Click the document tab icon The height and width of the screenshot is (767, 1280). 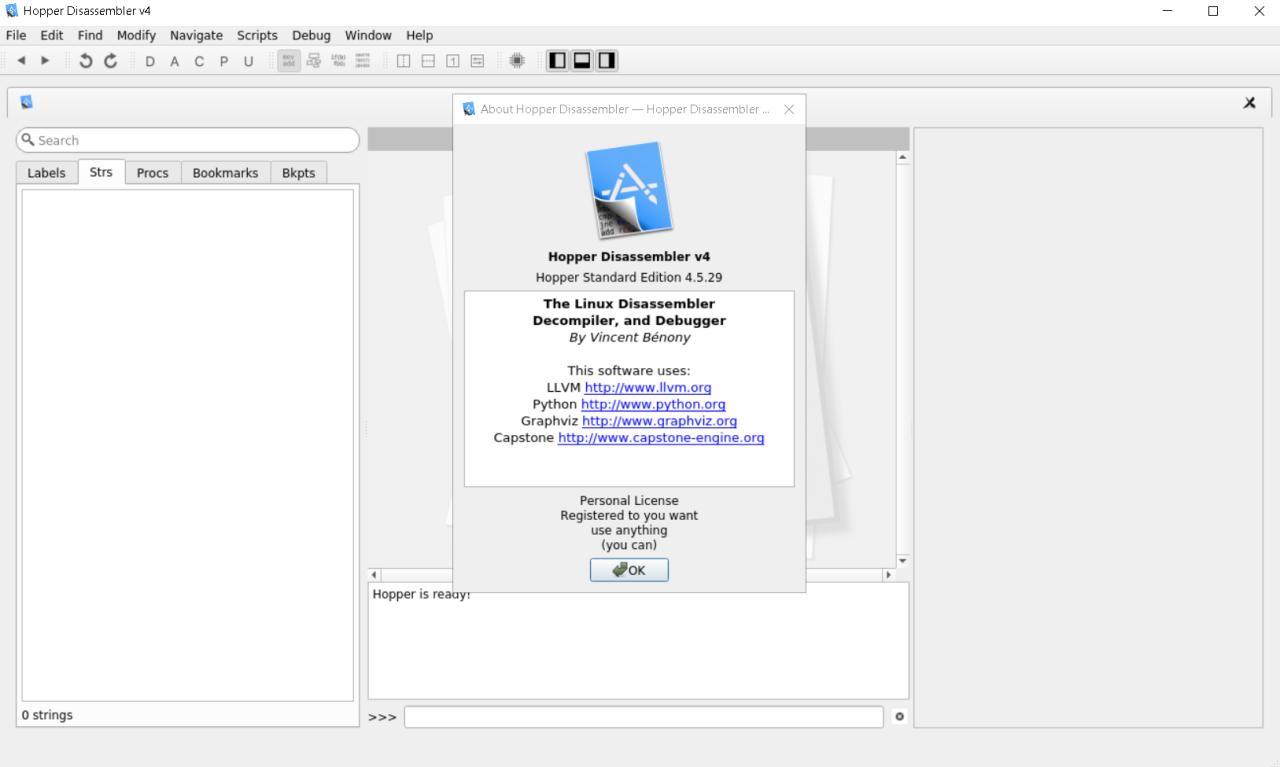[26, 102]
